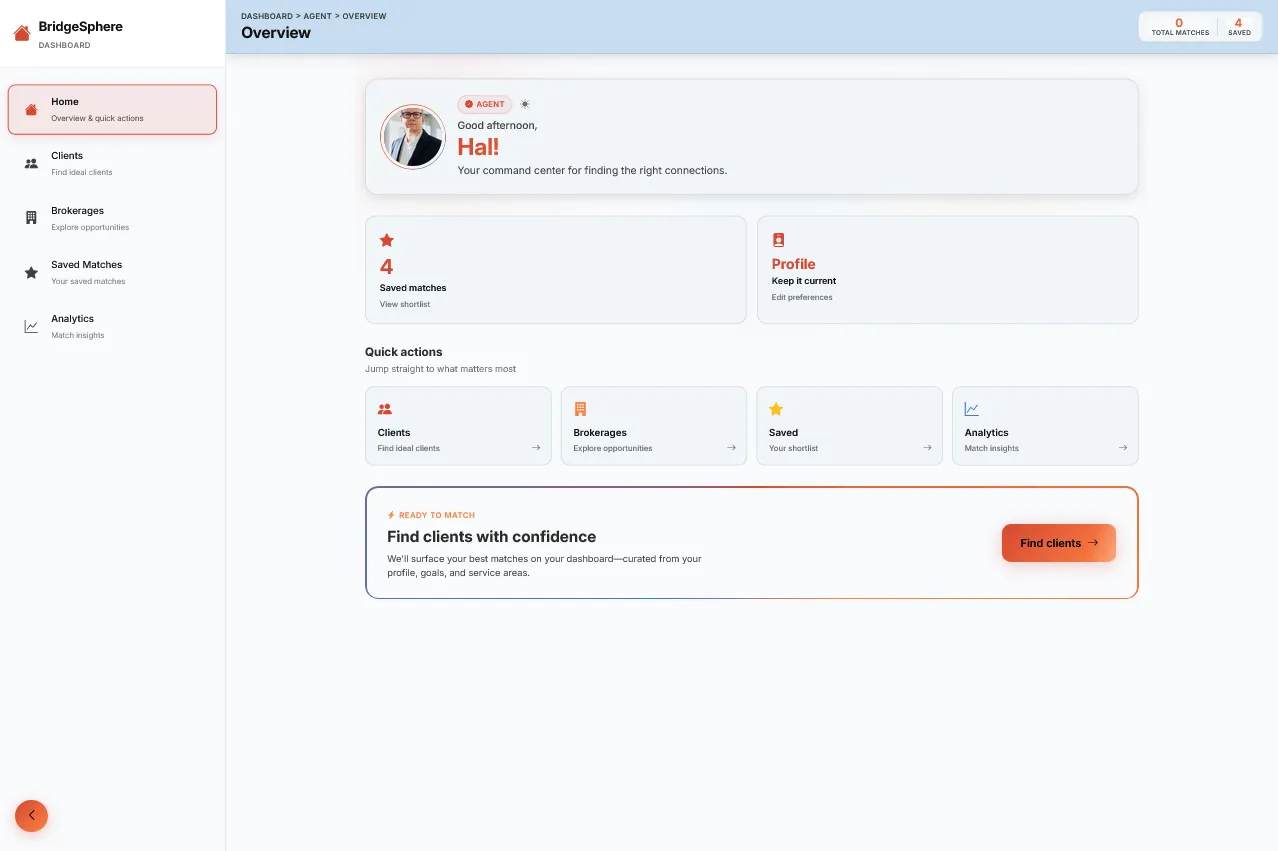Click the BridgeSphere house logo icon

tap(22, 33)
